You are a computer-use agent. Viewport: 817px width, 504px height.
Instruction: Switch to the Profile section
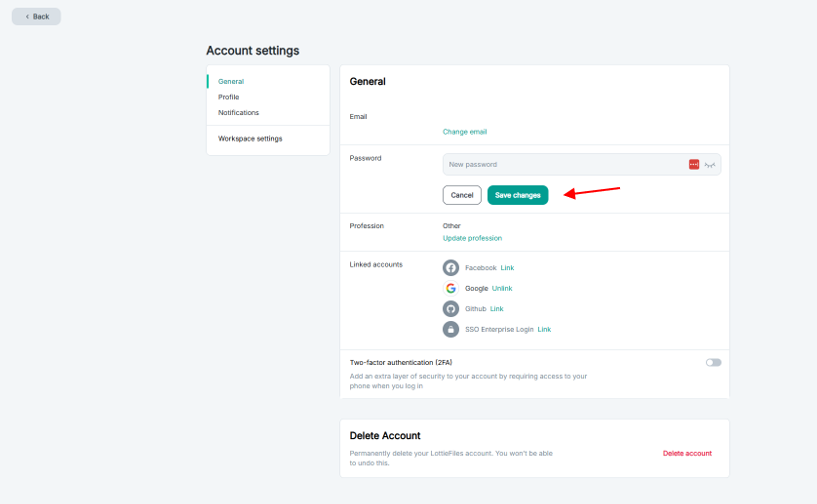click(x=229, y=97)
